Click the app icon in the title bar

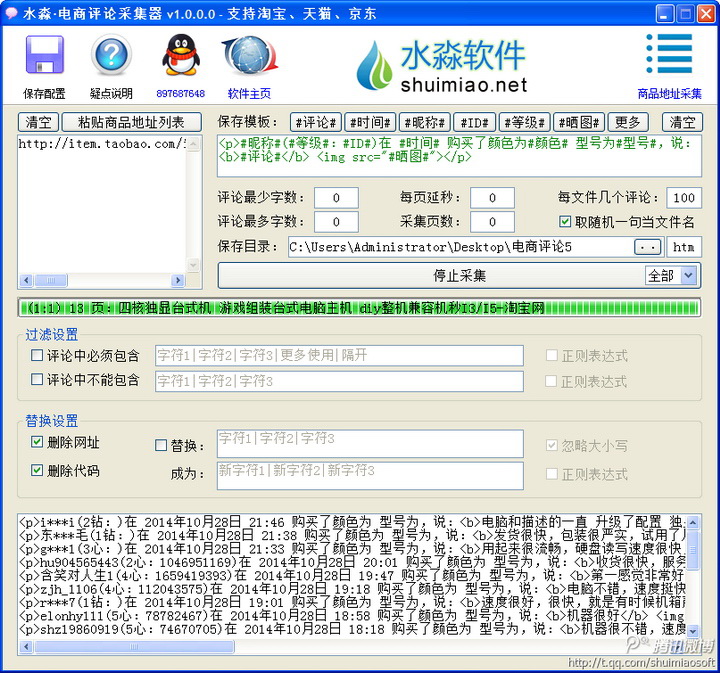coord(11,13)
